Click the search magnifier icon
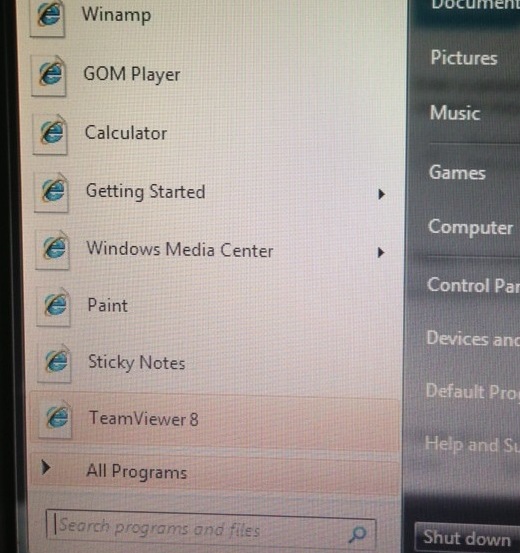520x553 pixels. pyautogui.click(x=357, y=534)
